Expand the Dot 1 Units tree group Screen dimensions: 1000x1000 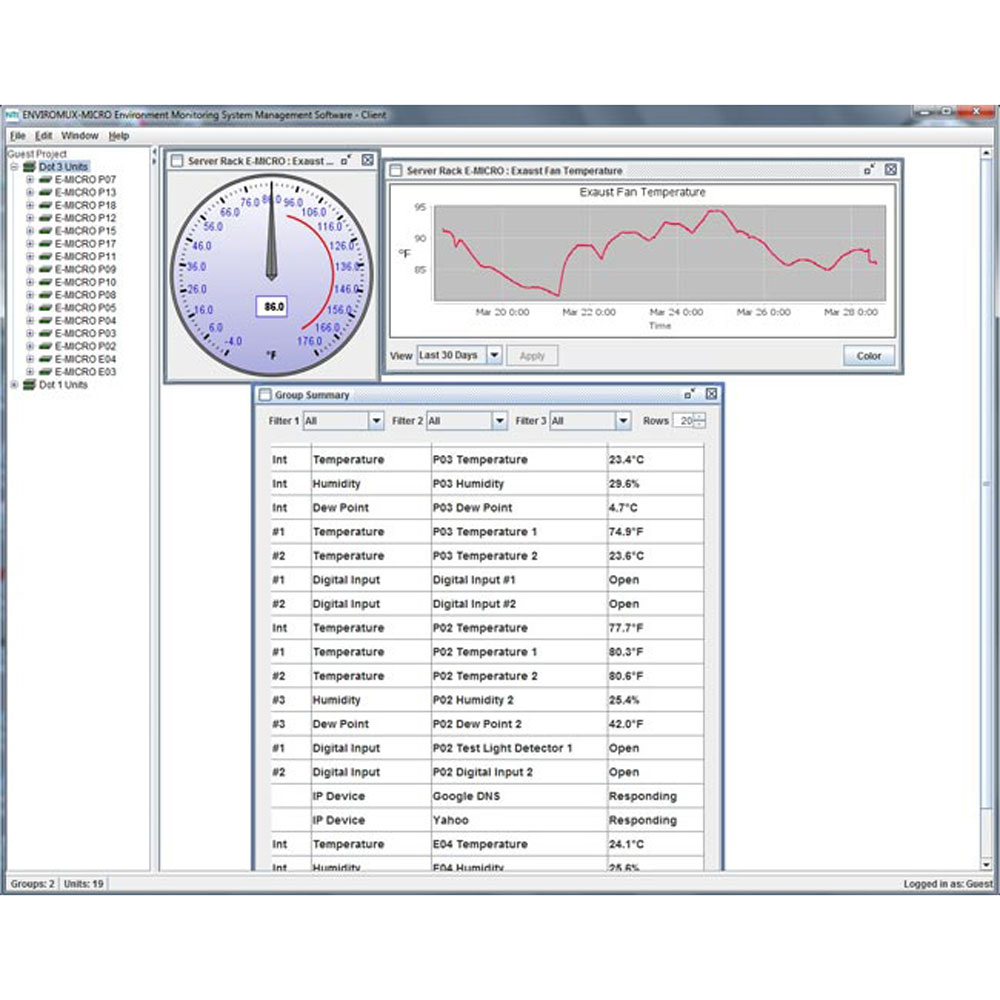14,385
